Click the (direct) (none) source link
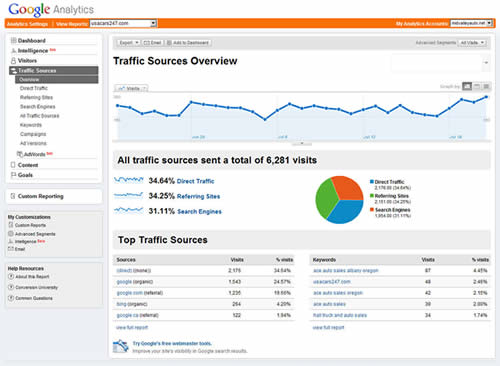This screenshot has height=366, width=500. (x=124, y=270)
